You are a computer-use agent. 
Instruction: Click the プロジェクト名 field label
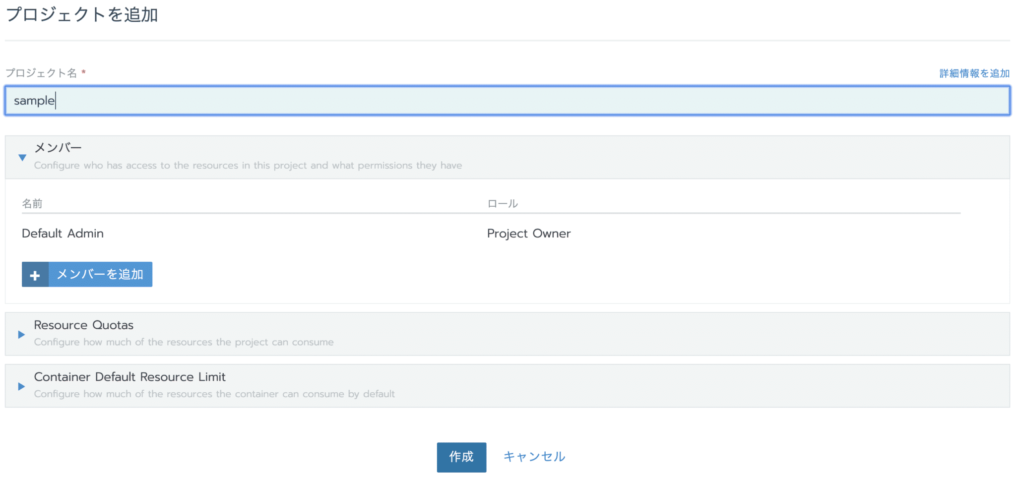click(42, 73)
